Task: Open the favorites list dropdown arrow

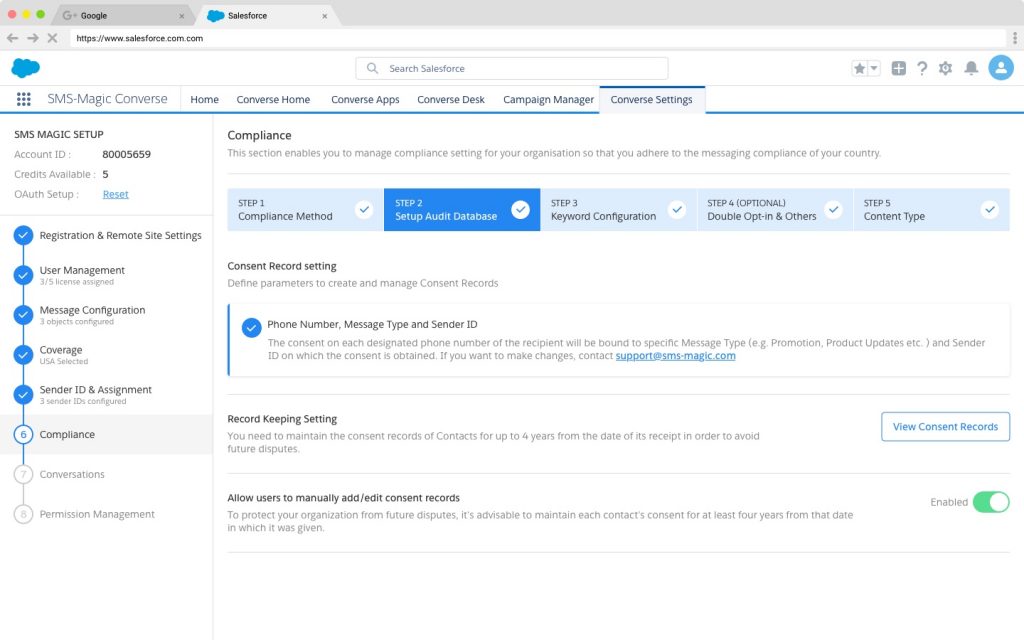Action: point(874,68)
